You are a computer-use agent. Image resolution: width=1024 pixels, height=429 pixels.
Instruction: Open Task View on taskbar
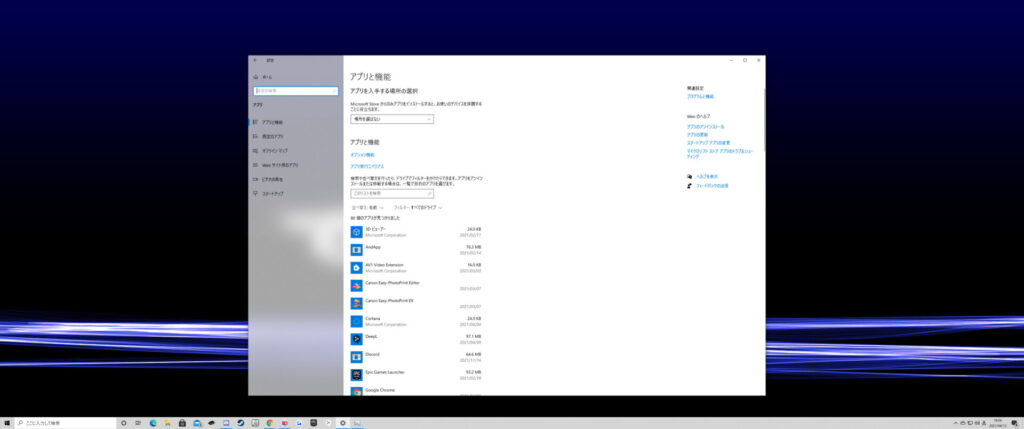137,423
